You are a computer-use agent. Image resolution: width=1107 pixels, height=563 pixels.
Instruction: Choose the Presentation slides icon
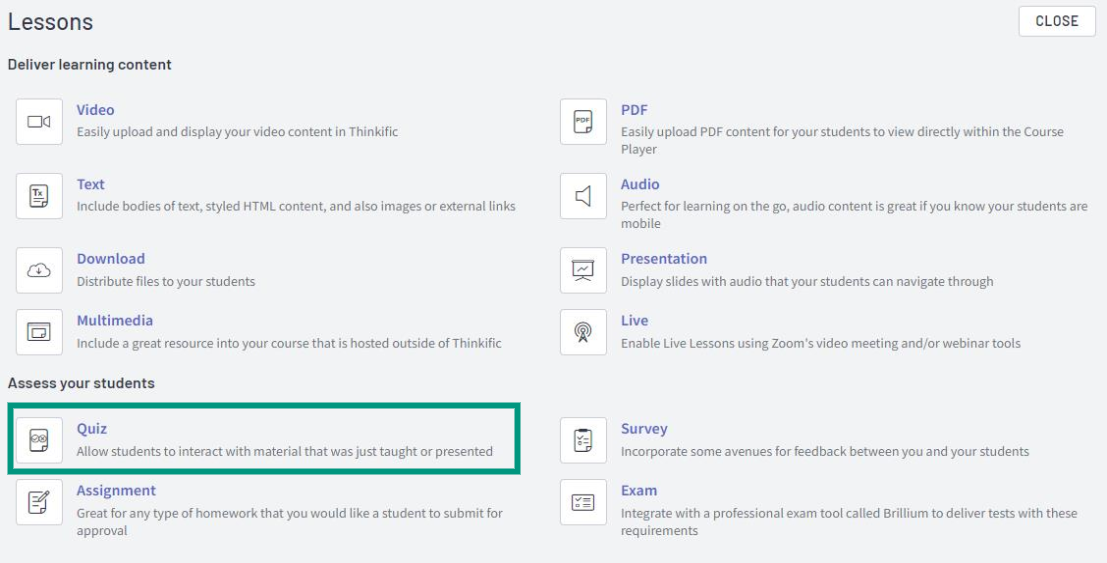[x=583, y=270]
